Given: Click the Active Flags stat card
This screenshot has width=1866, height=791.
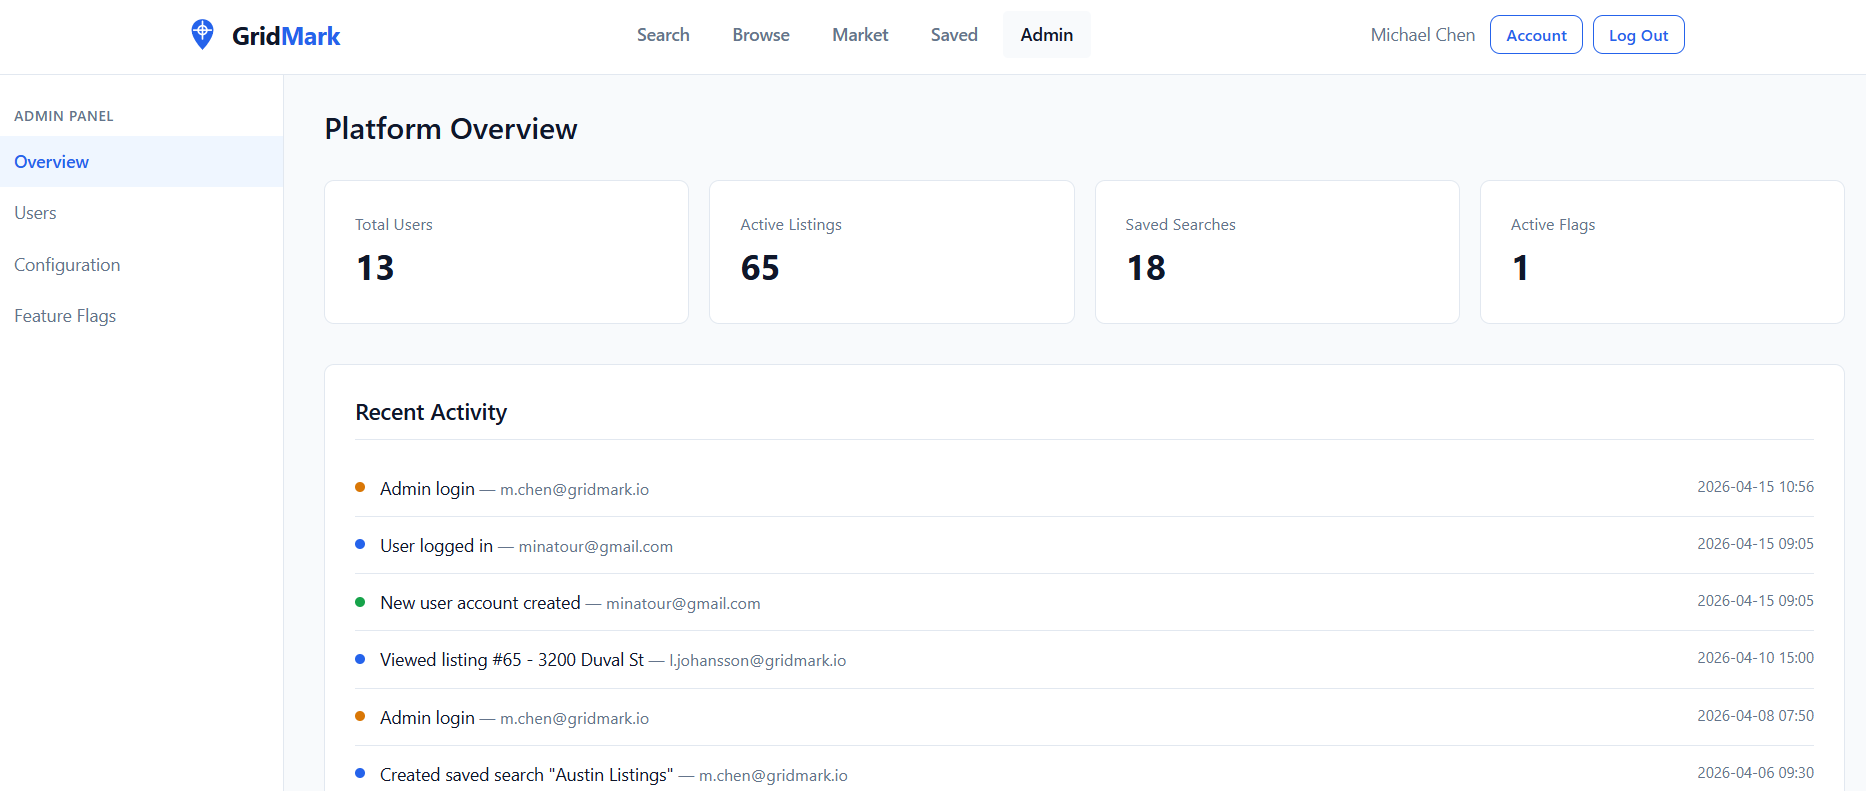Looking at the screenshot, I should 1661,252.
